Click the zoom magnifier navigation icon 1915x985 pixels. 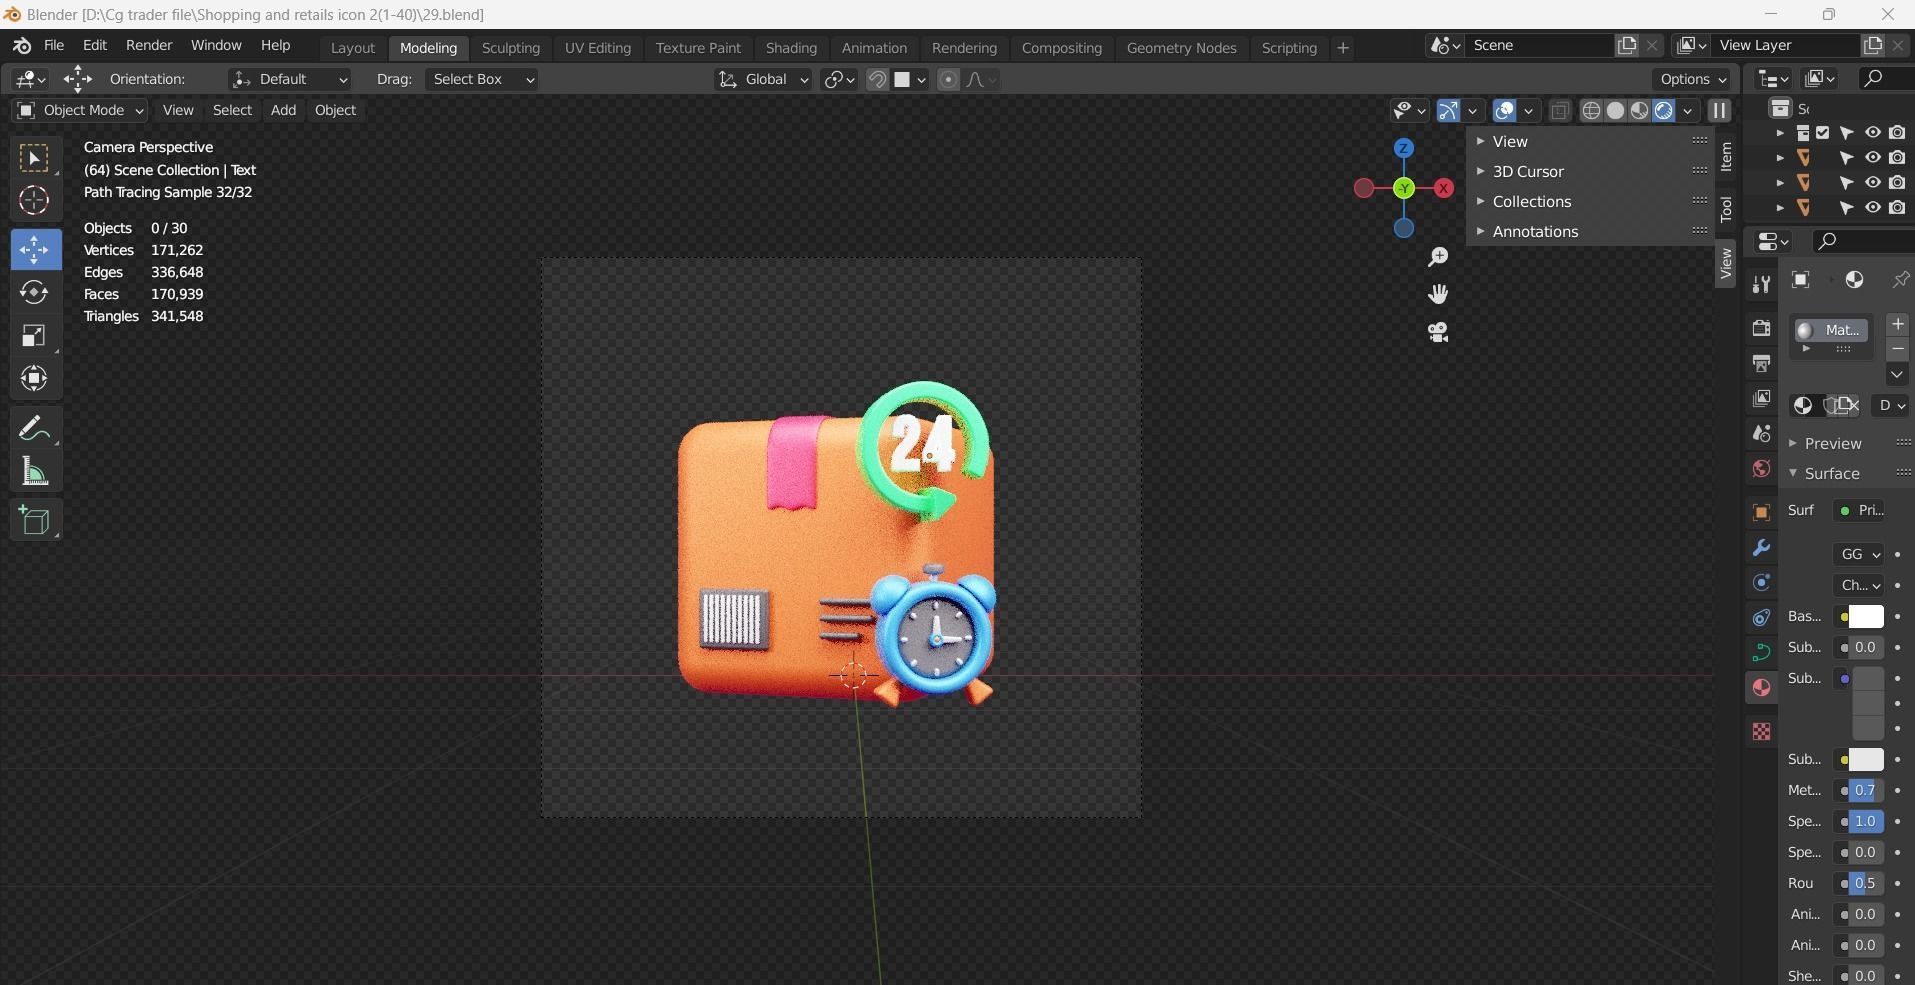click(1438, 258)
